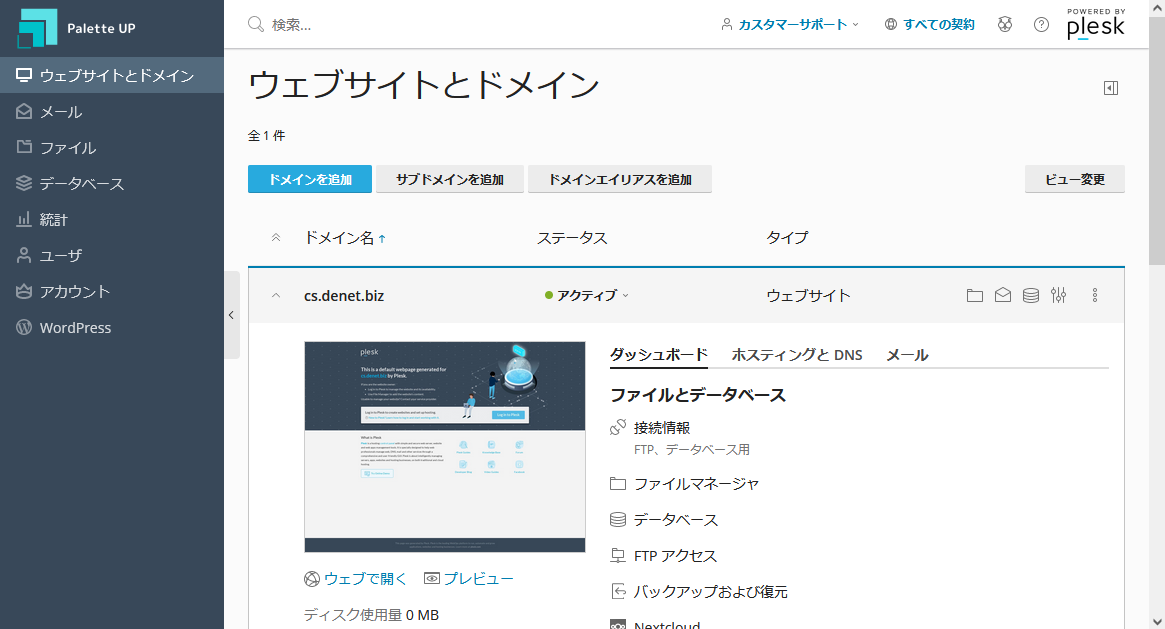Screen dimensions: 1165x629
Task: Open the WordPress sidebar item
Action: point(111,327)
